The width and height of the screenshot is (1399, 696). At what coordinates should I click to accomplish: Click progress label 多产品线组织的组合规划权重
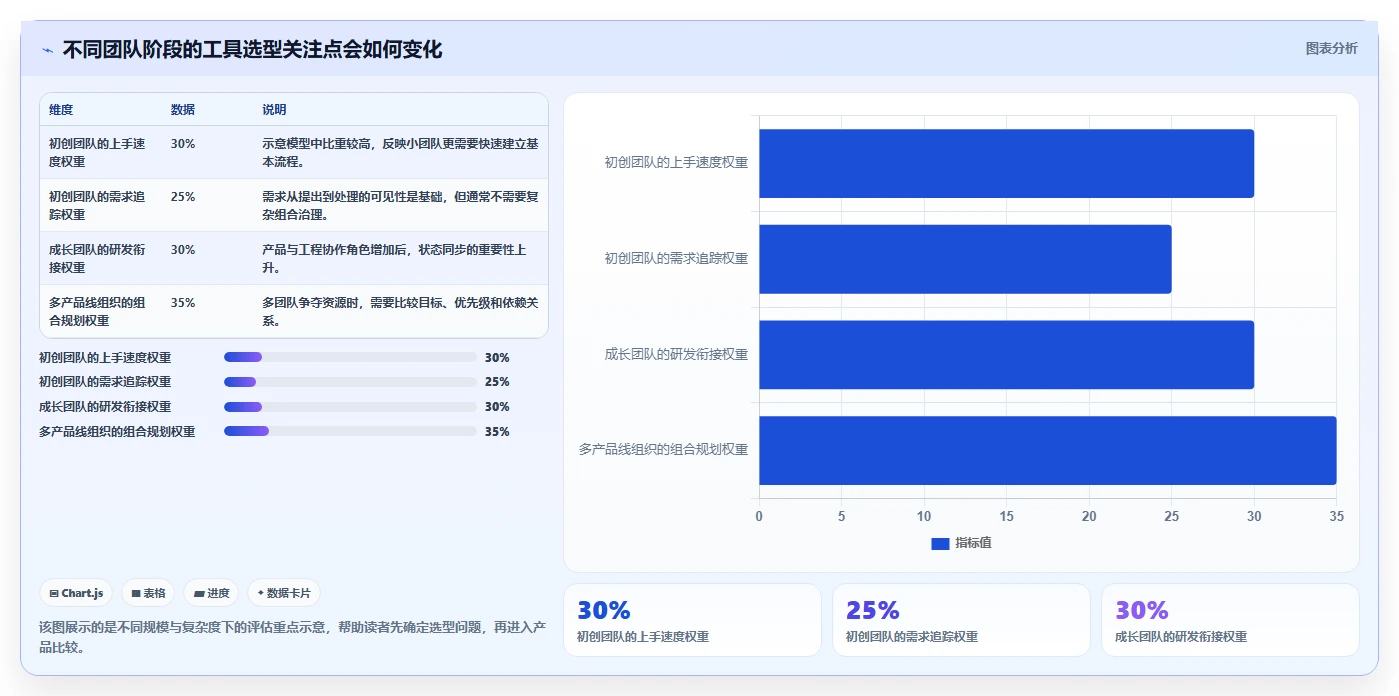click(117, 432)
